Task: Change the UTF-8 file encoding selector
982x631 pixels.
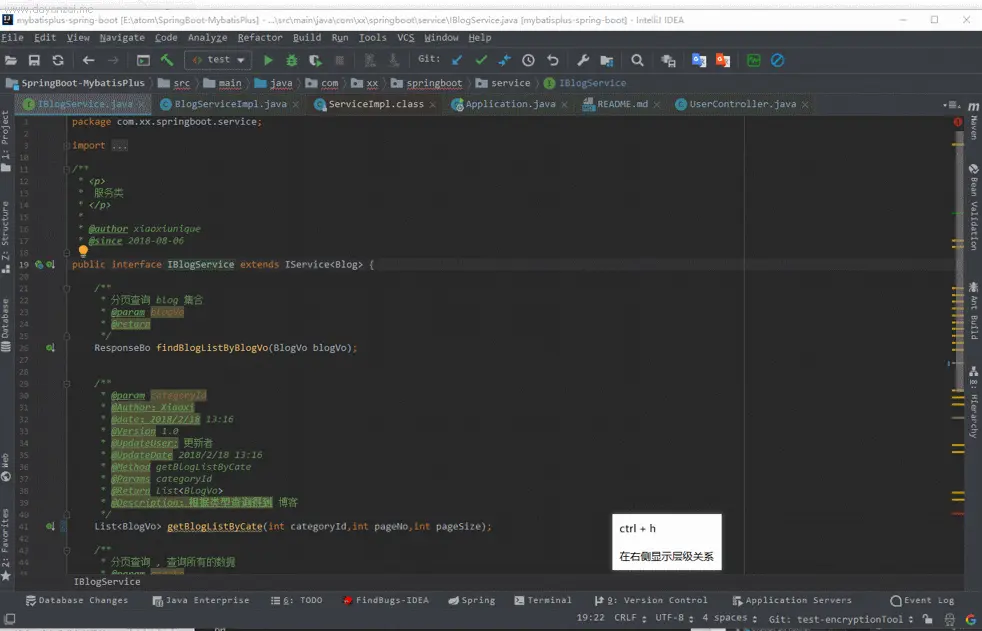Action: (674, 618)
